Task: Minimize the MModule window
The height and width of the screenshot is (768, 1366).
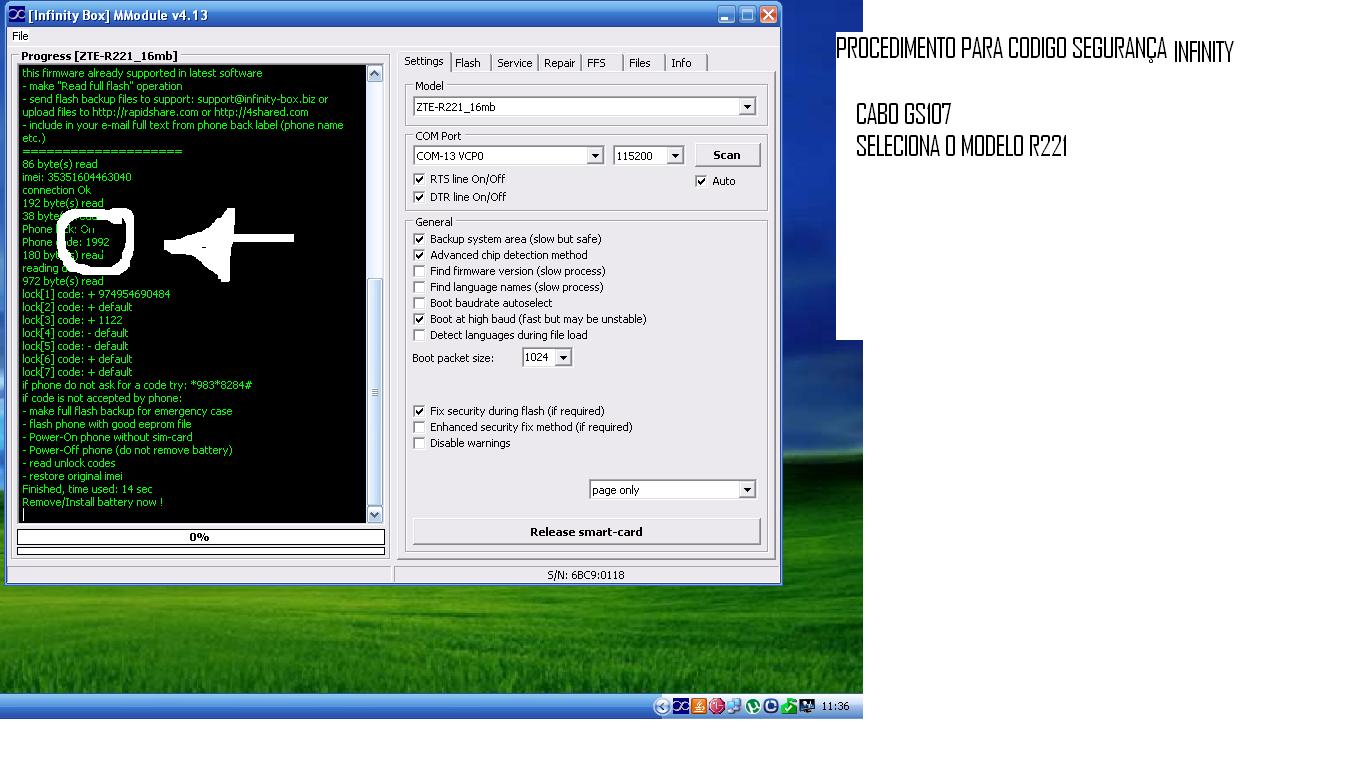Action: (x=727, y=15)
